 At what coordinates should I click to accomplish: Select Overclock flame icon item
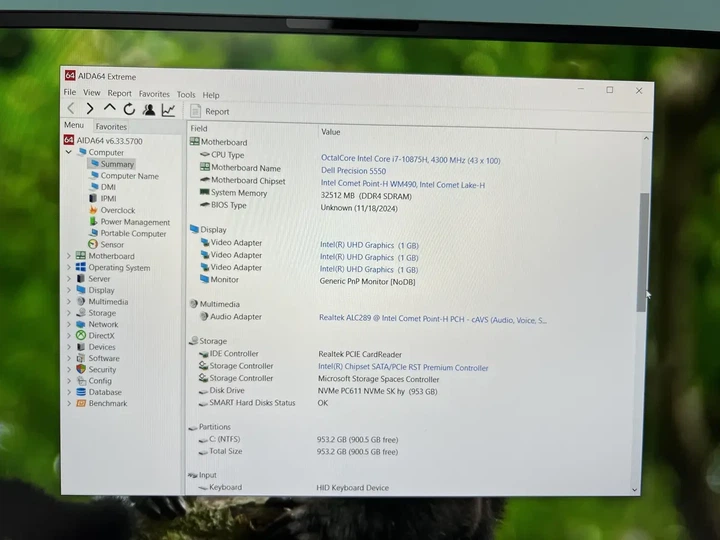click(93, 210)
